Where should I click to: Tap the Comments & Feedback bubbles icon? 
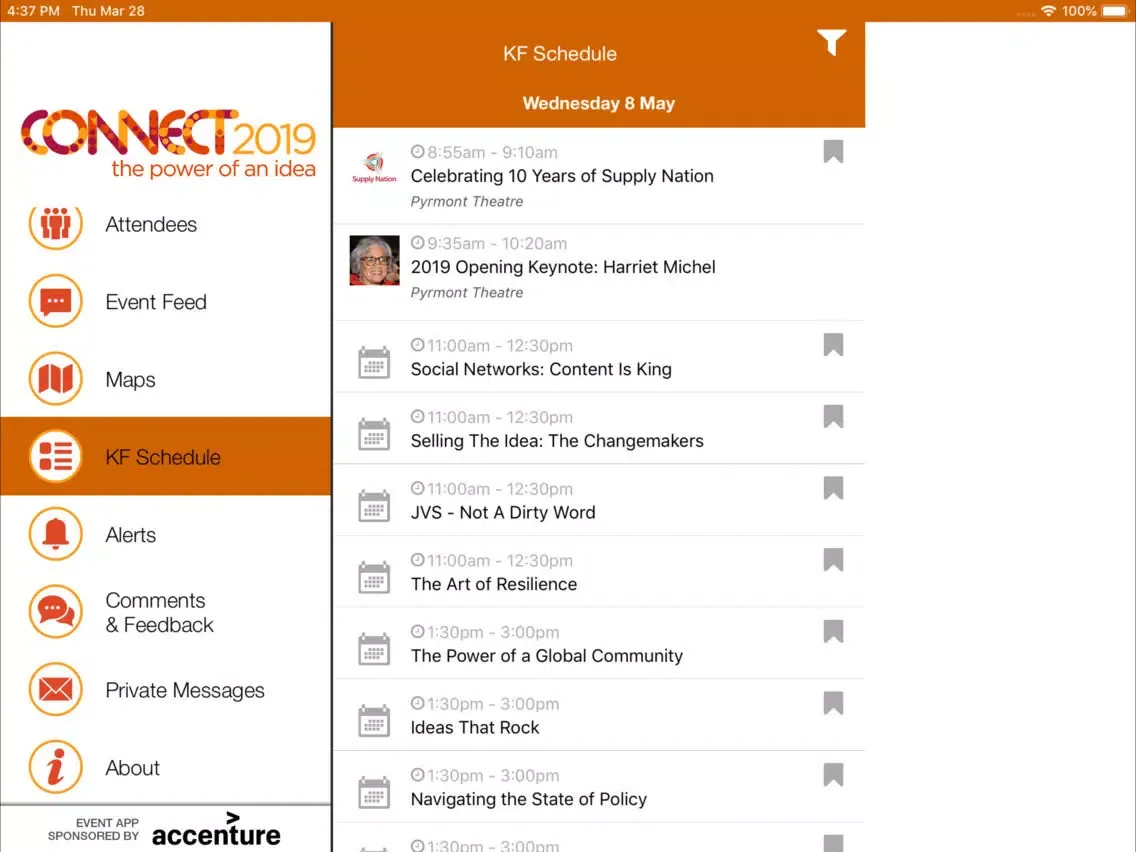pos(56,611)
